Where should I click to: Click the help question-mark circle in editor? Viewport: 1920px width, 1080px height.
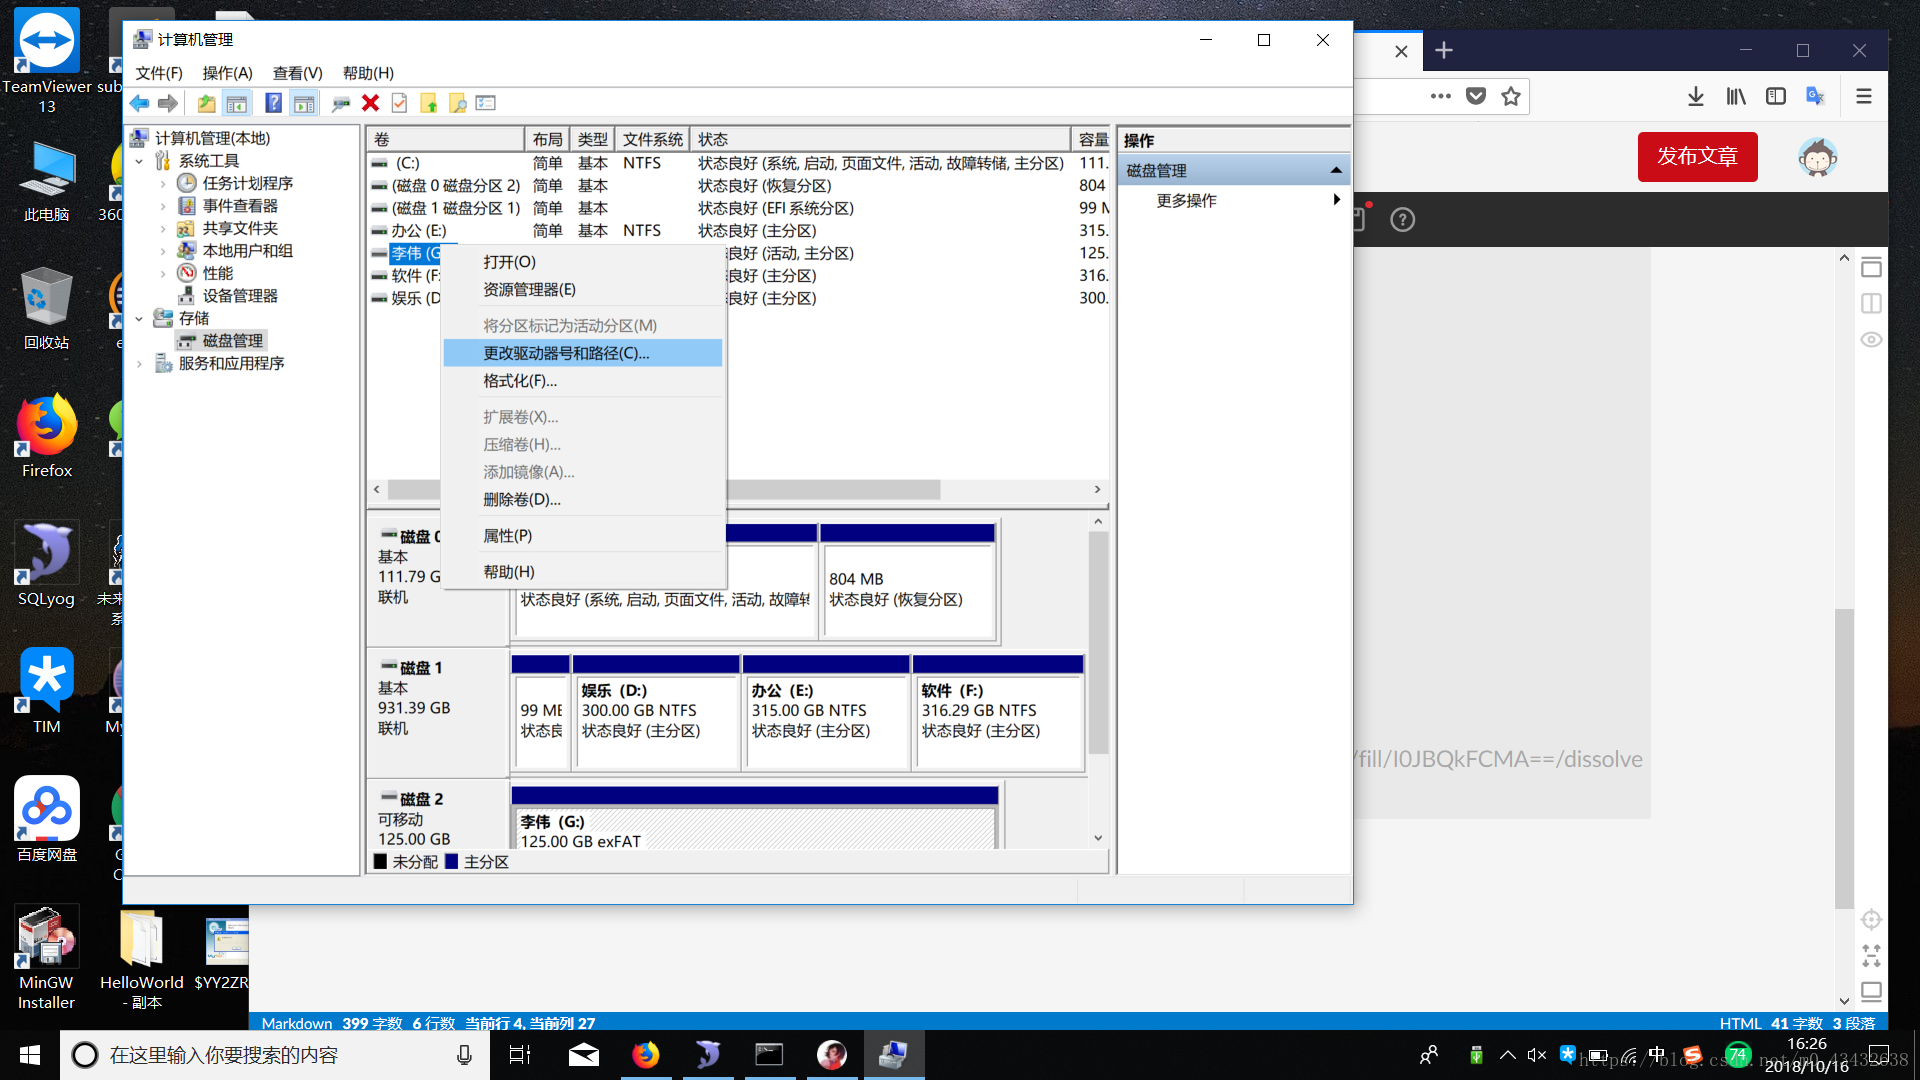click(x=1403, y=220)
